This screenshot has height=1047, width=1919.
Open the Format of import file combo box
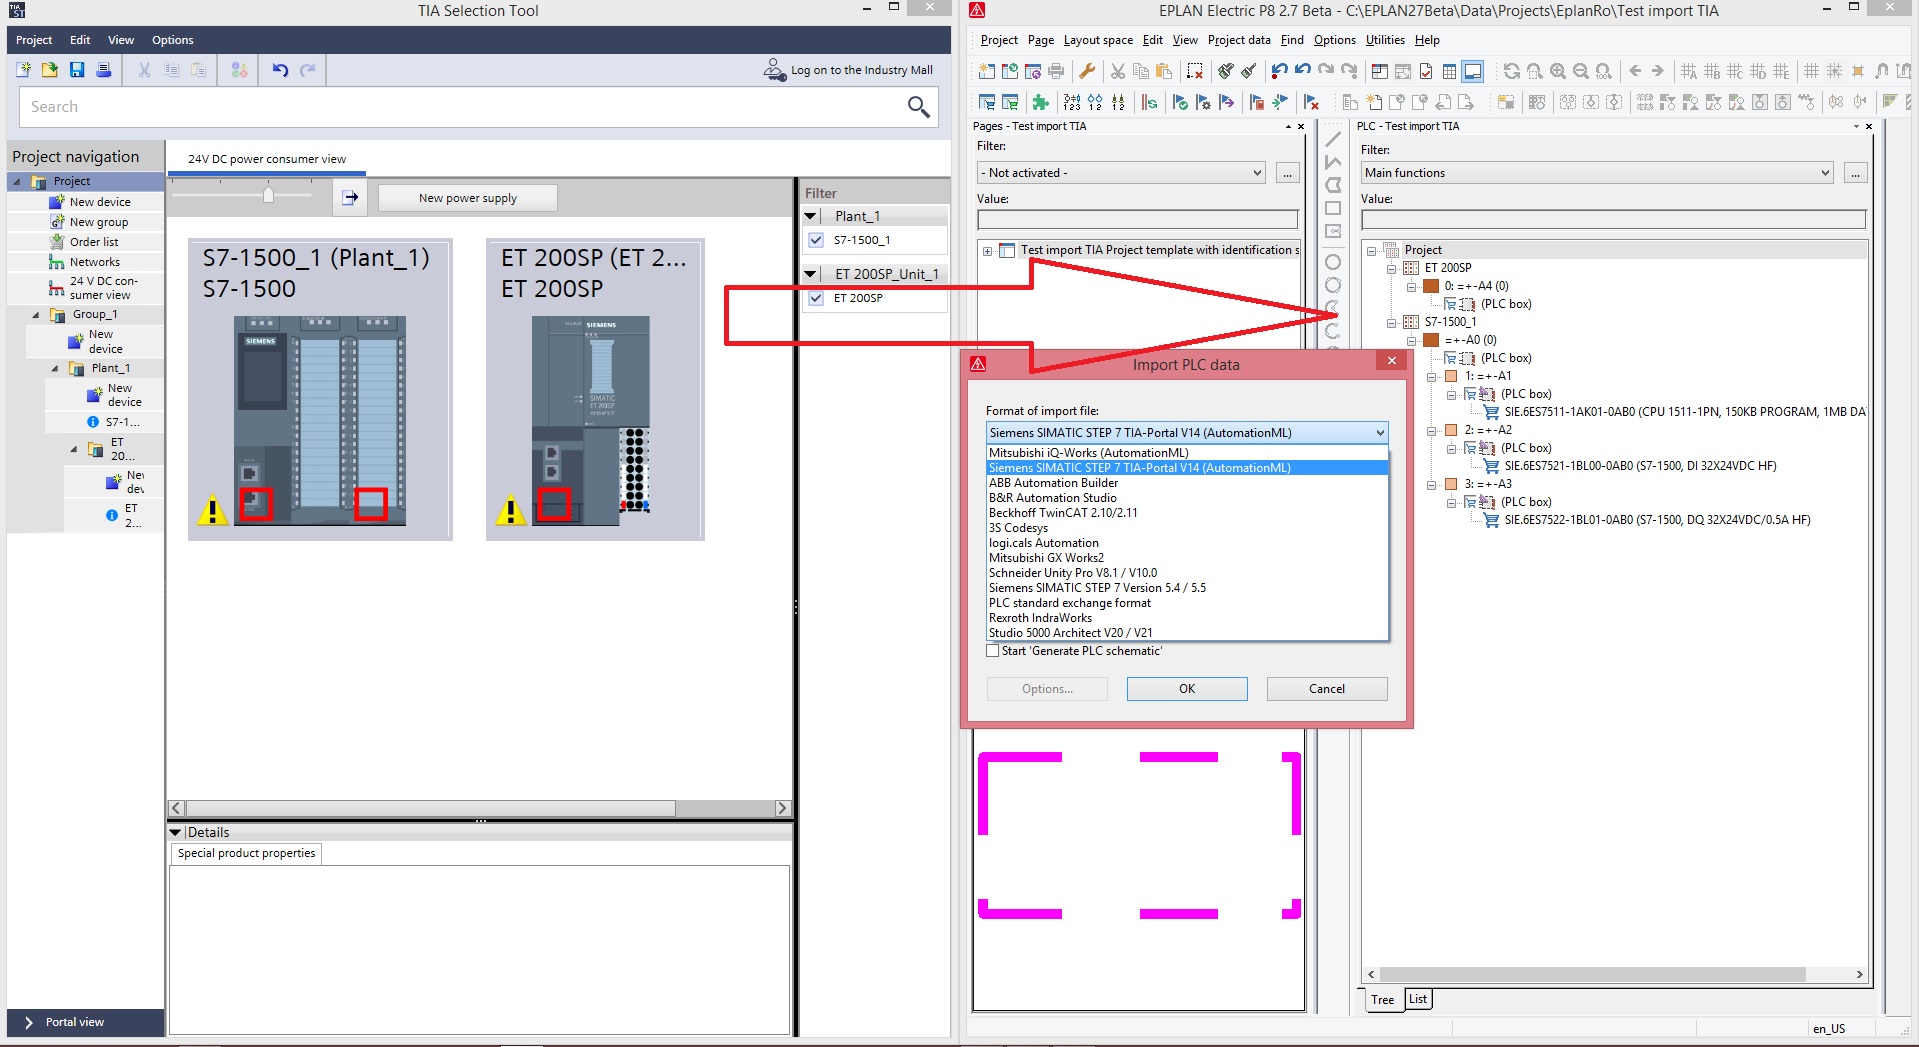1187,433
